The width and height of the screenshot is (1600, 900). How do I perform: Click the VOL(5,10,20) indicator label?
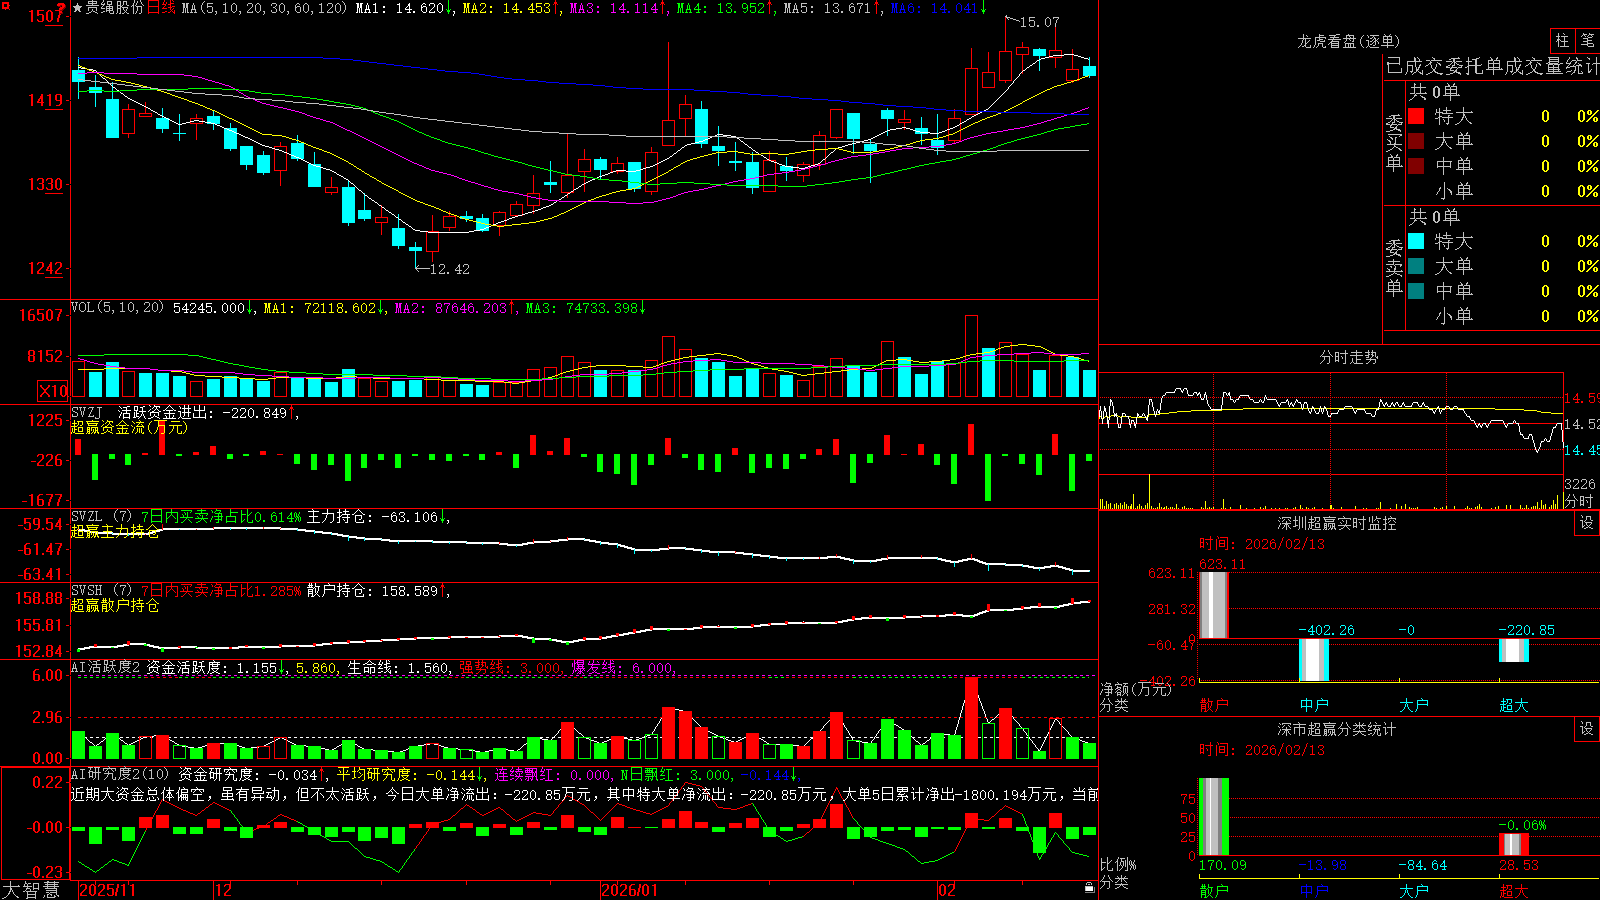point(117,308)
